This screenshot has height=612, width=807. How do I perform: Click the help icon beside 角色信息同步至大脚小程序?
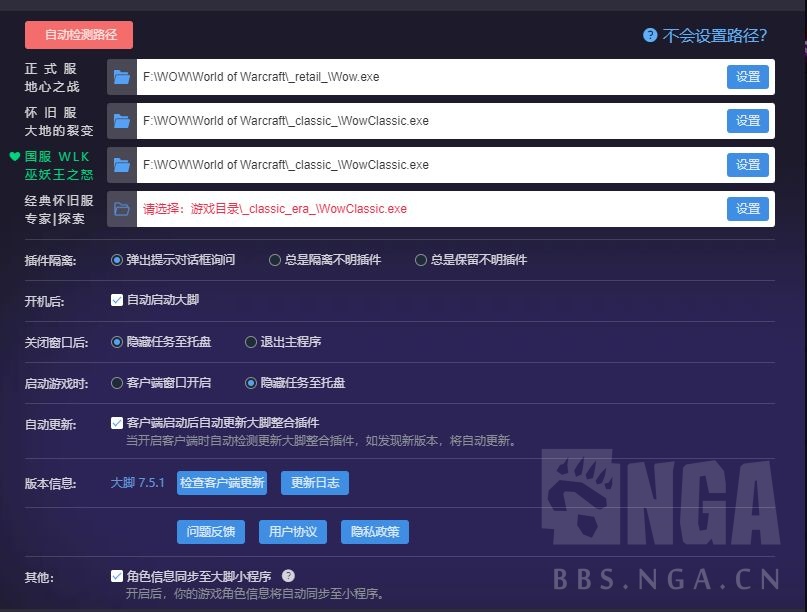pyautogui.click(x=290, y=576)
